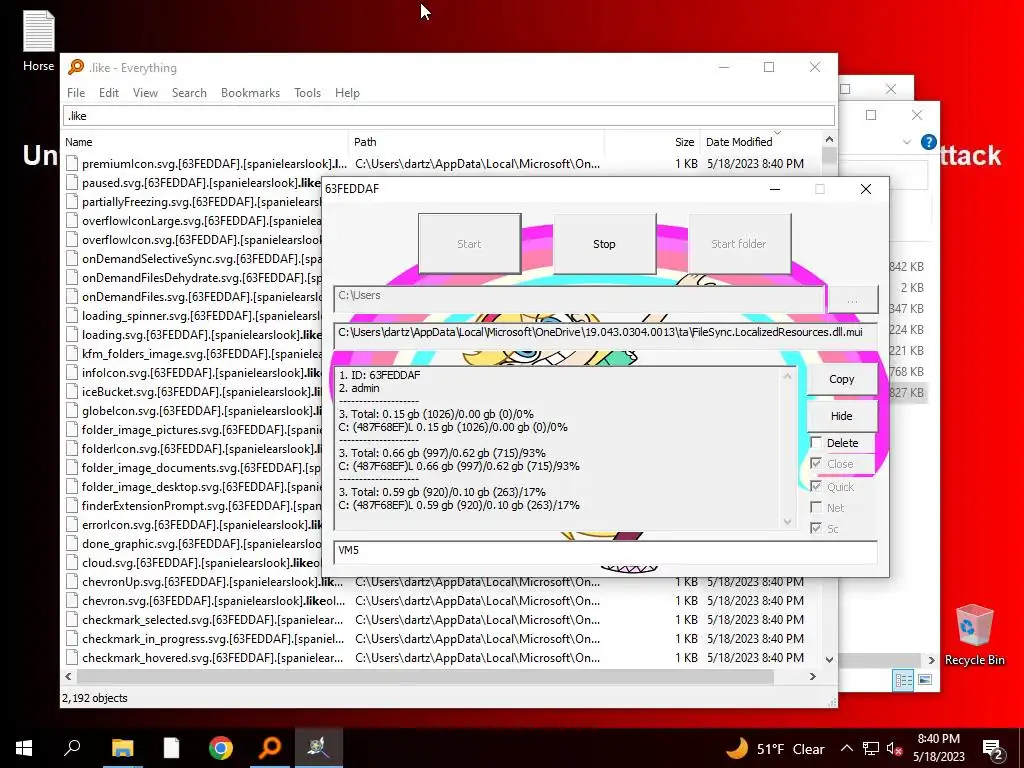Open the View menu in Everything

[x=145, y=93]
